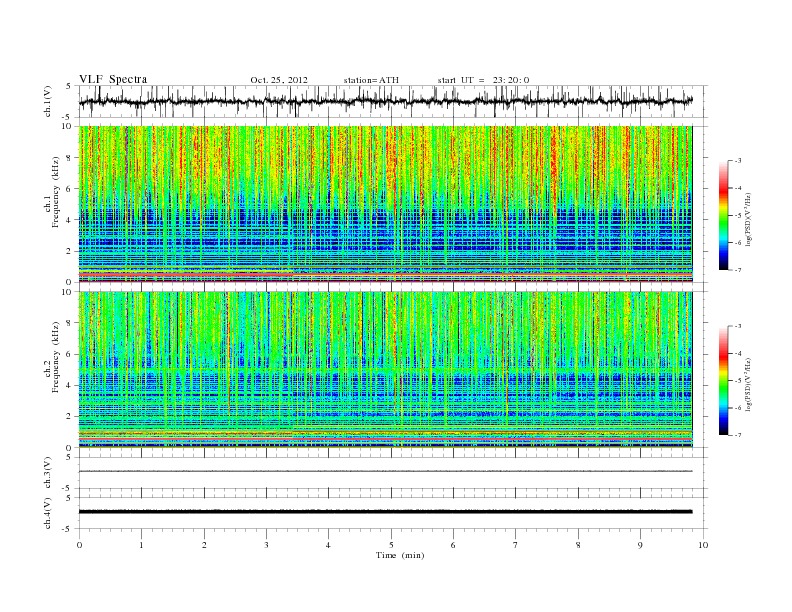Screen dimensions: 792x612
Task: Click the 'start UT = 23:20:0' text
Action: pyautogui.click(x=483, y=80)
